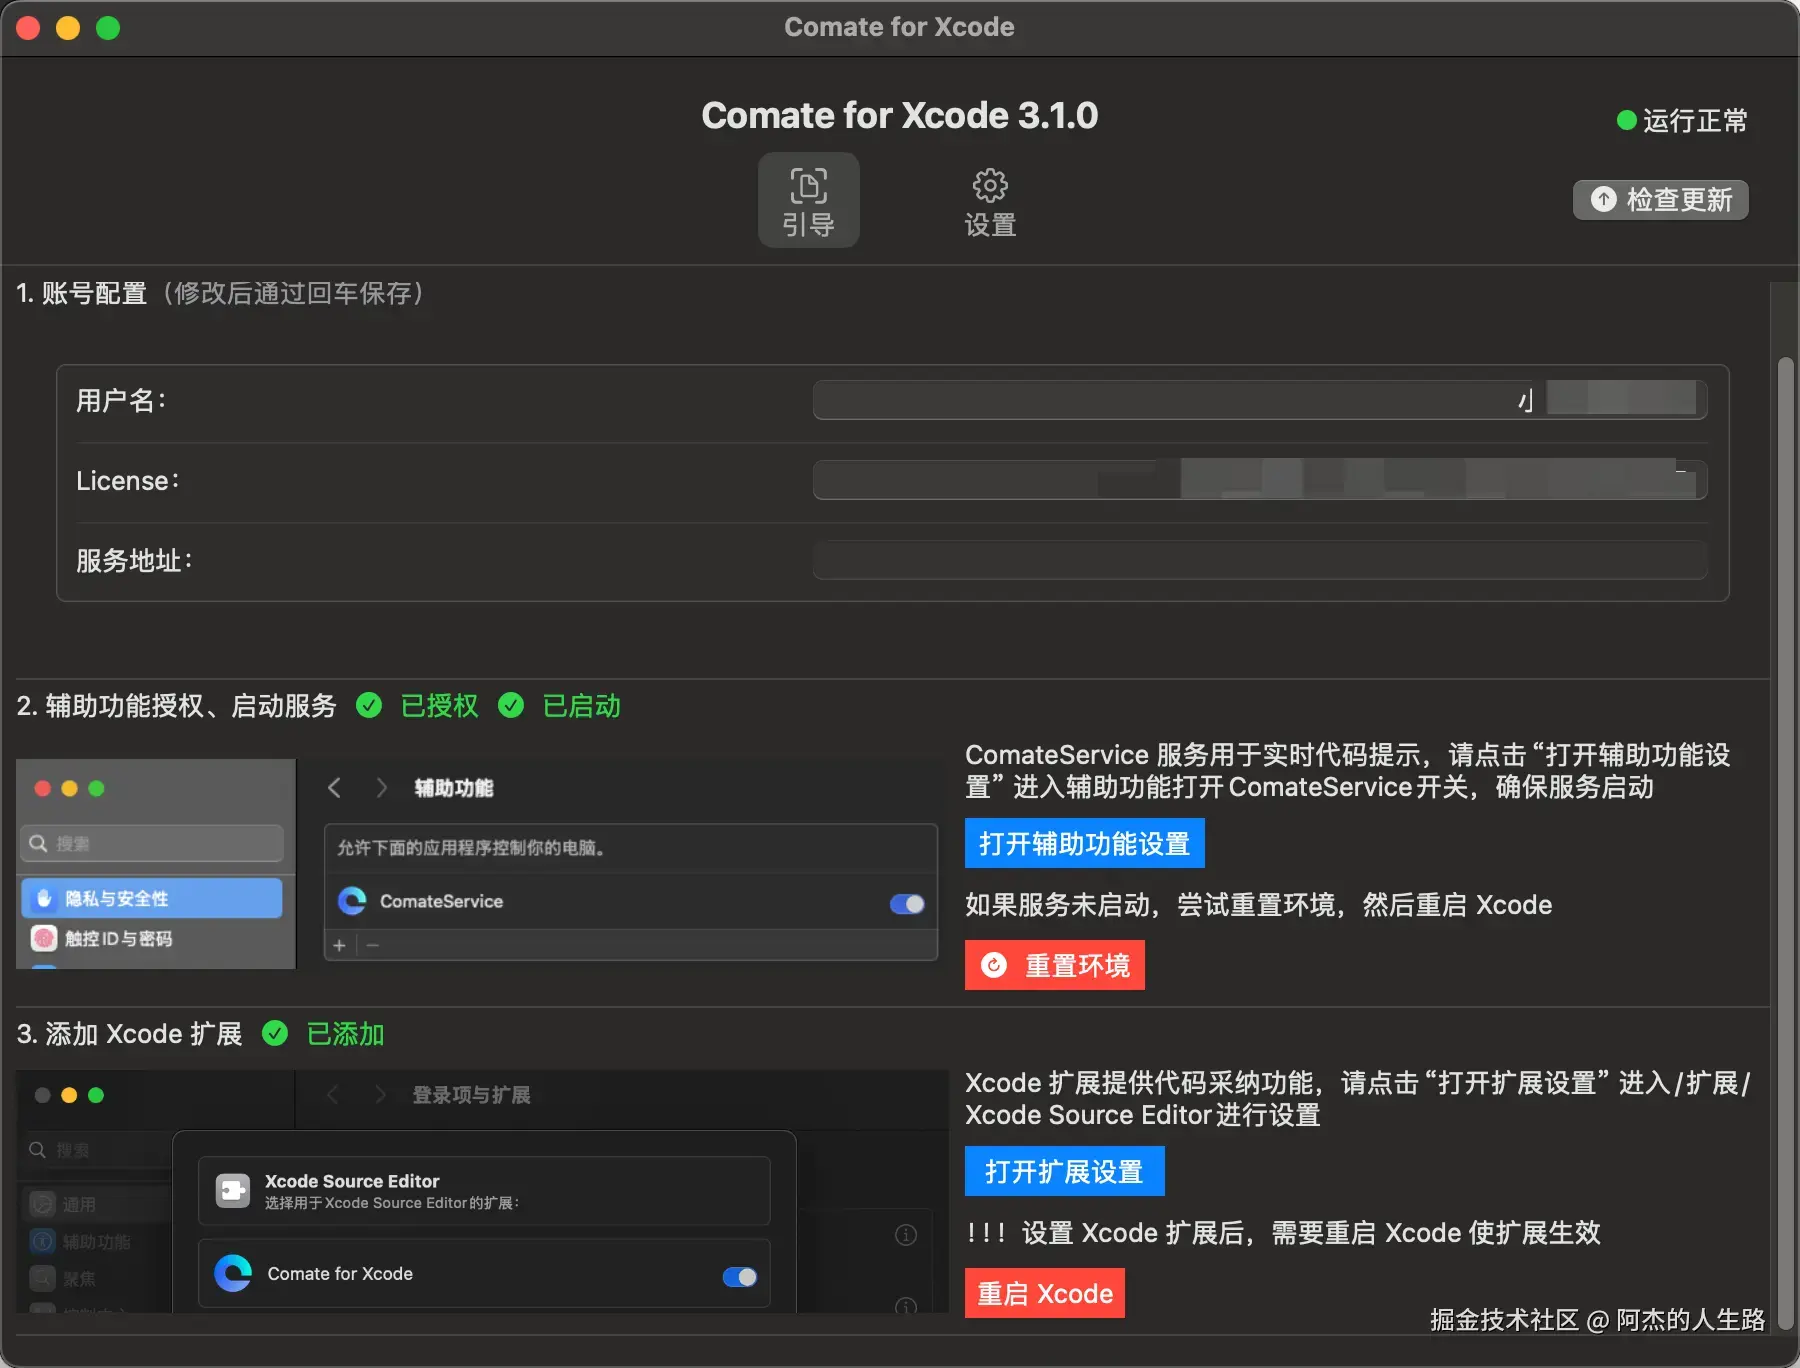Toggle the Comate for Xcode extension switch
The image size is (1800, 1368).
[x=740, y=1277]
